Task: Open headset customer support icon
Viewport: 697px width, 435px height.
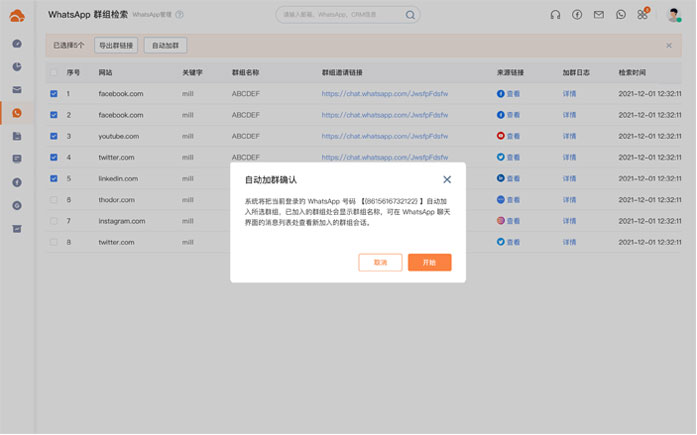Action: click(555, 15)
